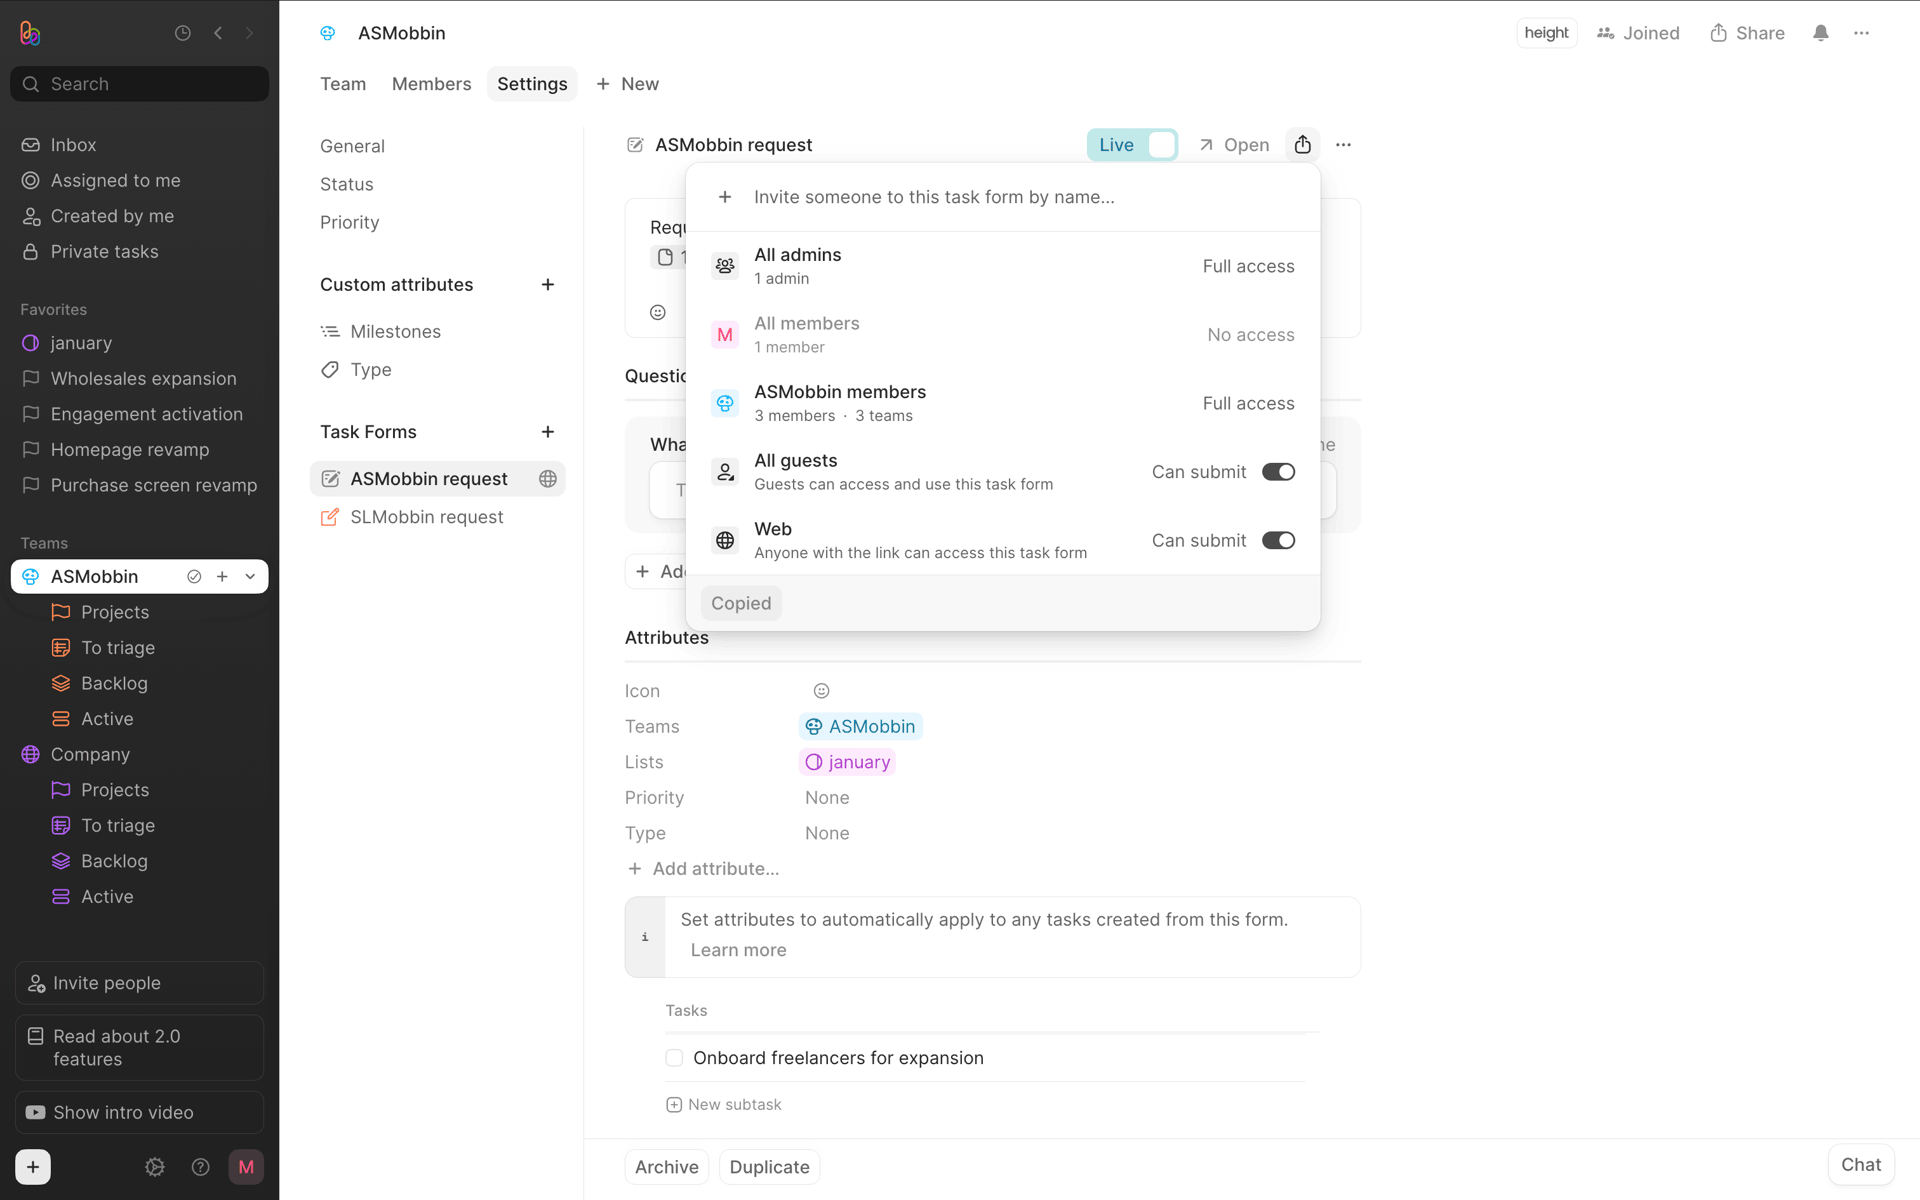Viewport: 1920px width, 1200px height.
Task: Click the Share button in the header
Action: [x=1747, y=33]
